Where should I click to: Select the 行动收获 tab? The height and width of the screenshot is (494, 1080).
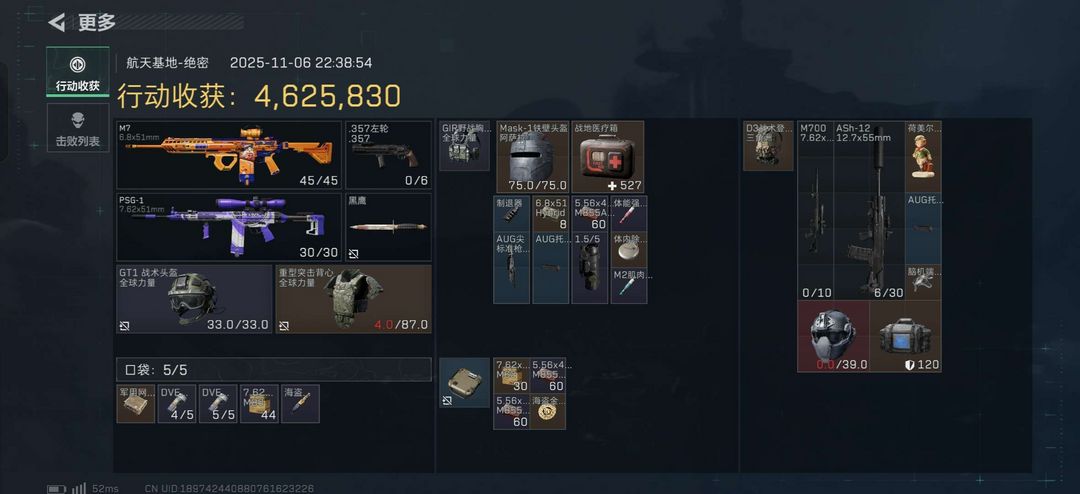pyautogui.click(x=78, y=72)
